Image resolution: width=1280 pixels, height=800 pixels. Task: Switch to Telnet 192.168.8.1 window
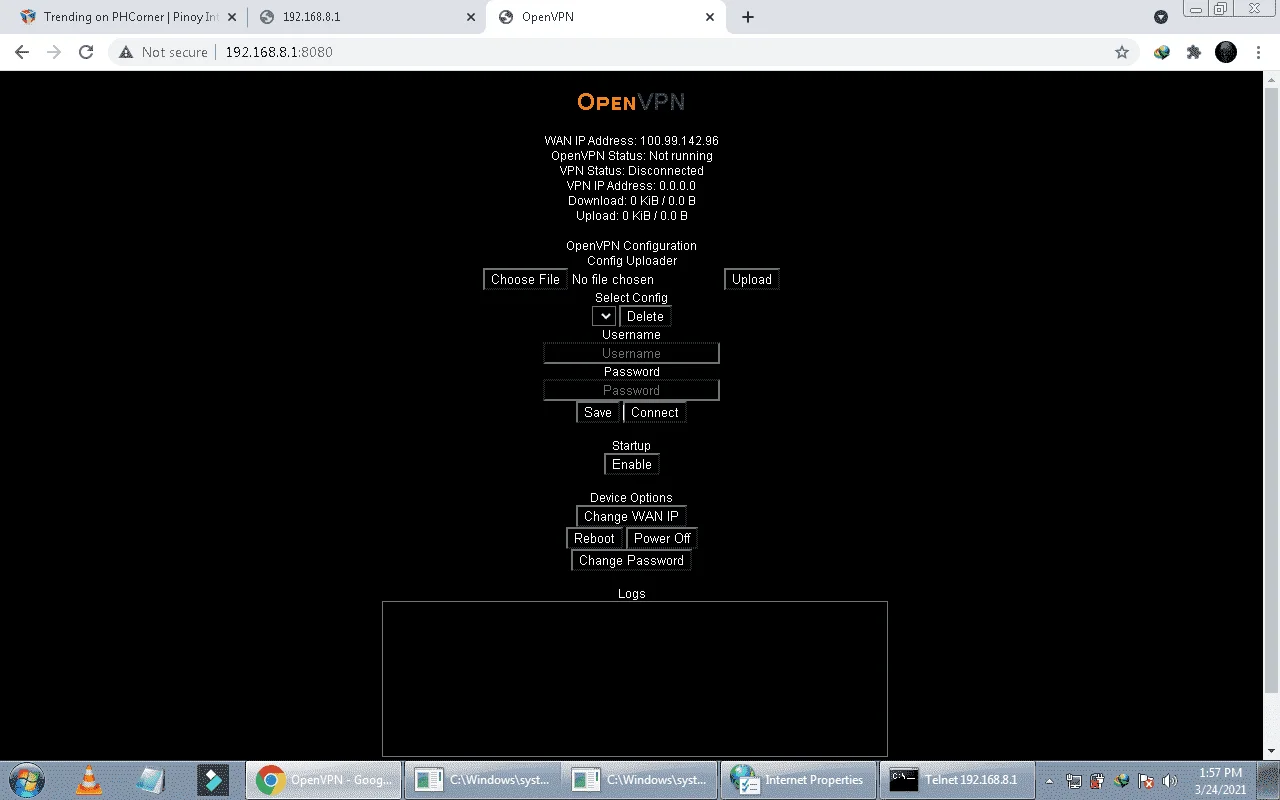pos(956,780)
